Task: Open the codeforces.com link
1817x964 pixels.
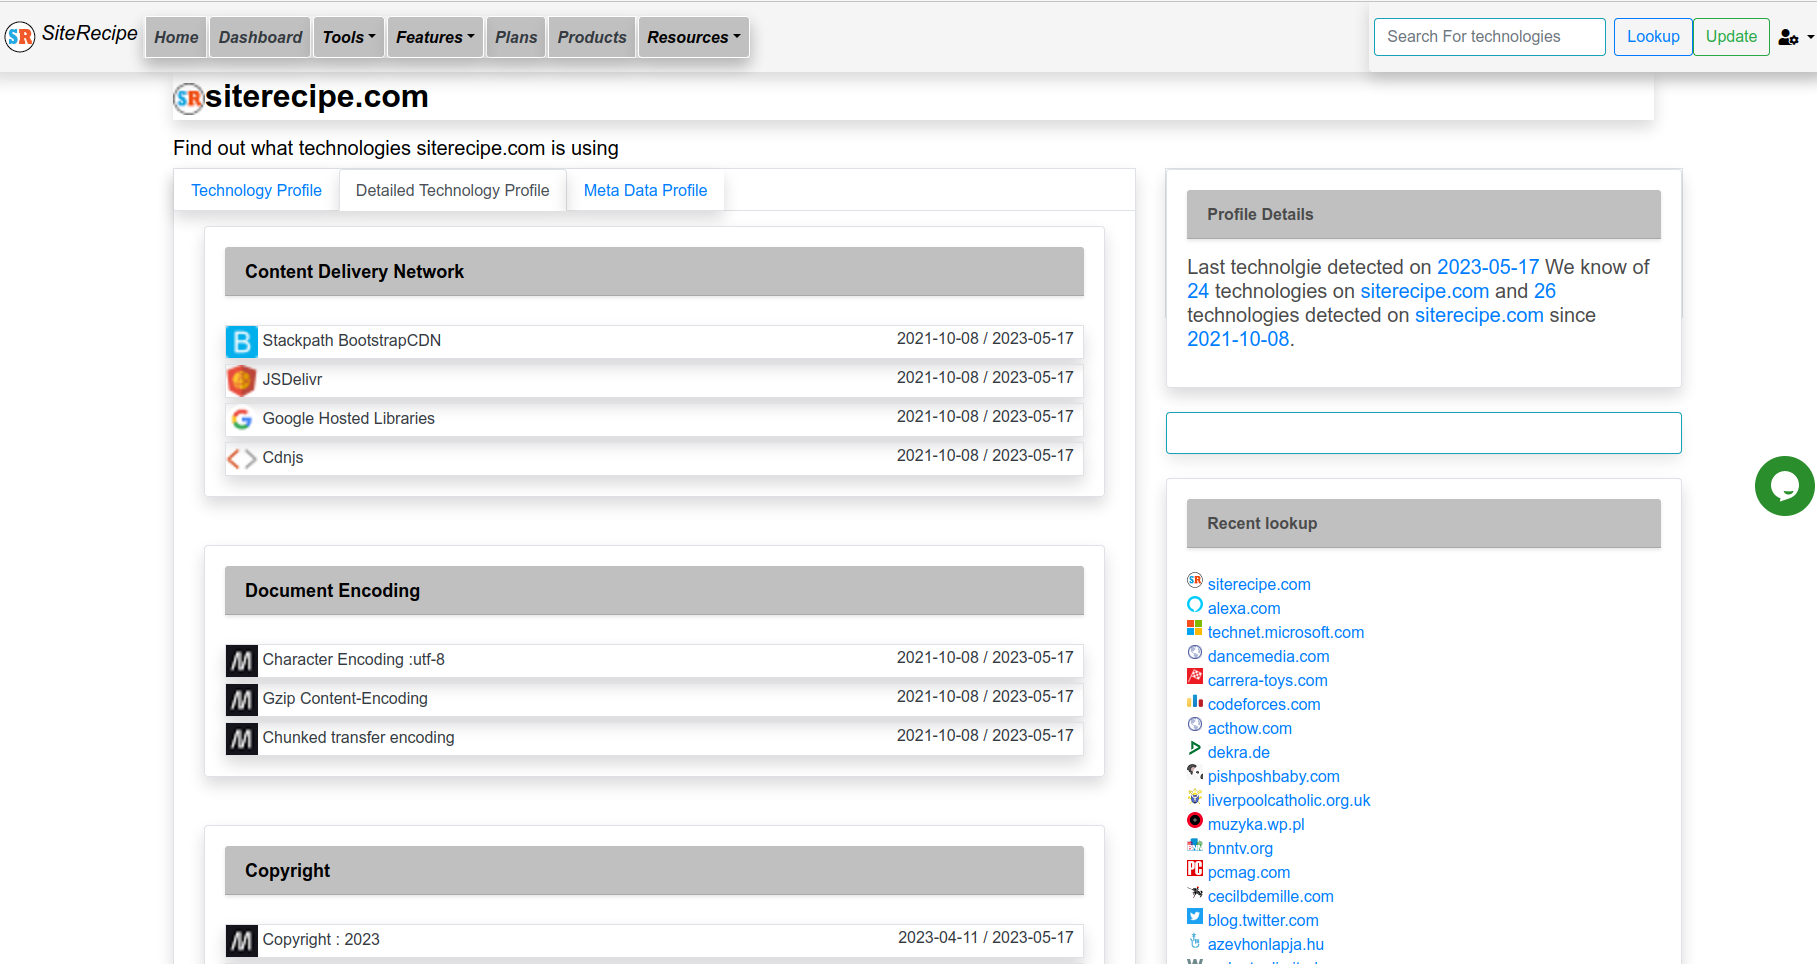Action: pyautogui.click(x=1264, y=705)
